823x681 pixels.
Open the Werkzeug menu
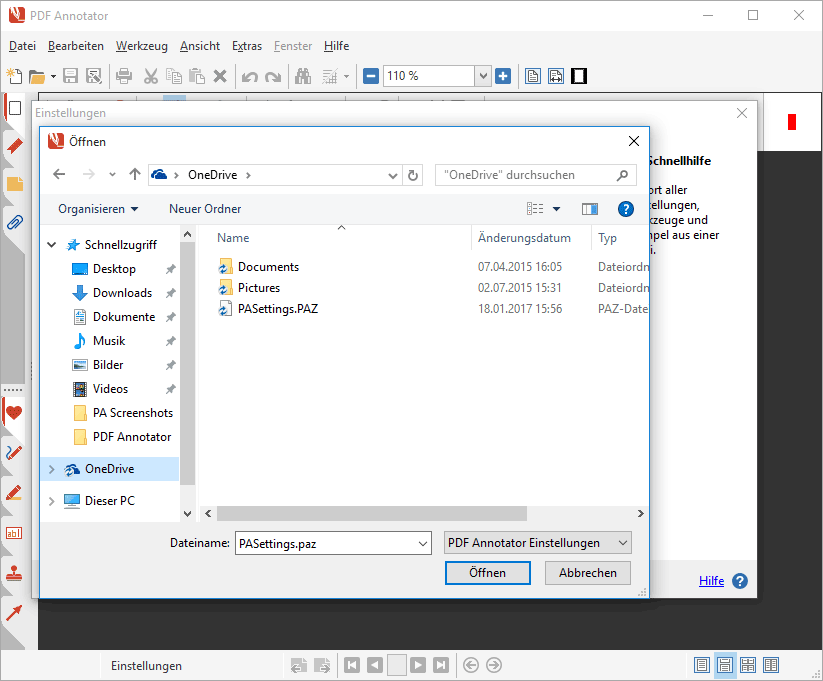[x=141, y=46]
